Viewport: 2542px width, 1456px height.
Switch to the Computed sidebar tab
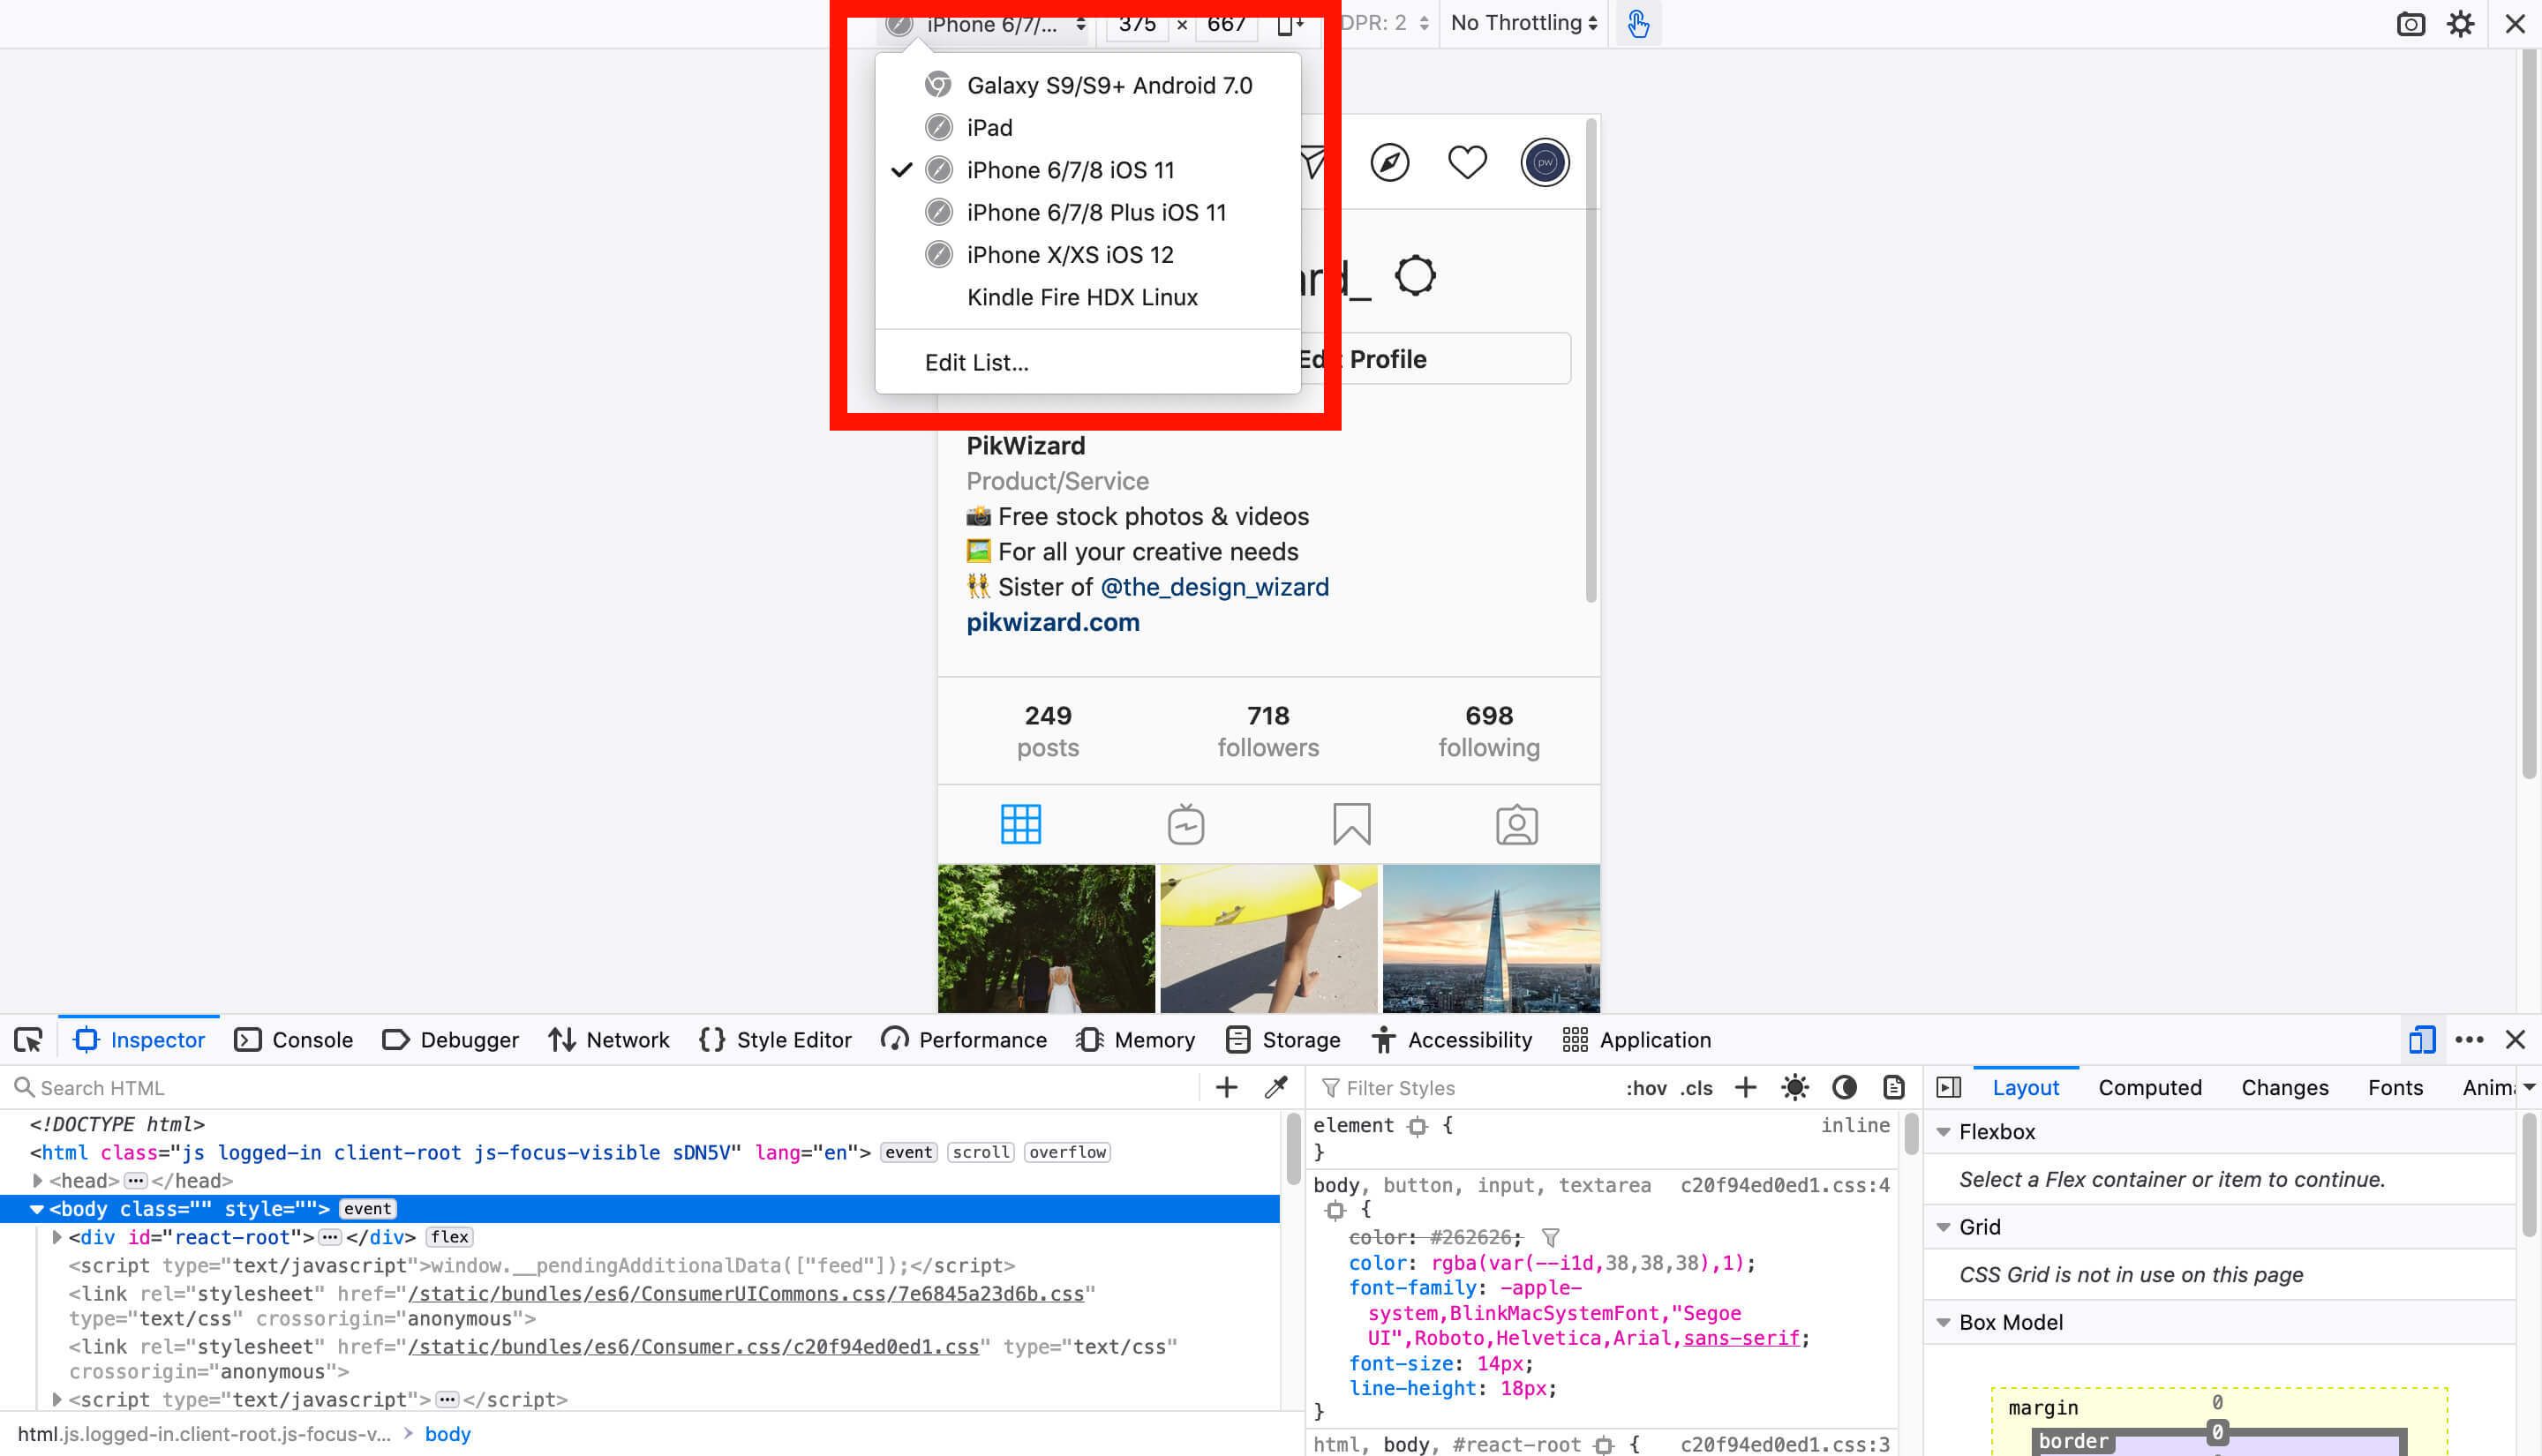[x=2150, y=1088]
